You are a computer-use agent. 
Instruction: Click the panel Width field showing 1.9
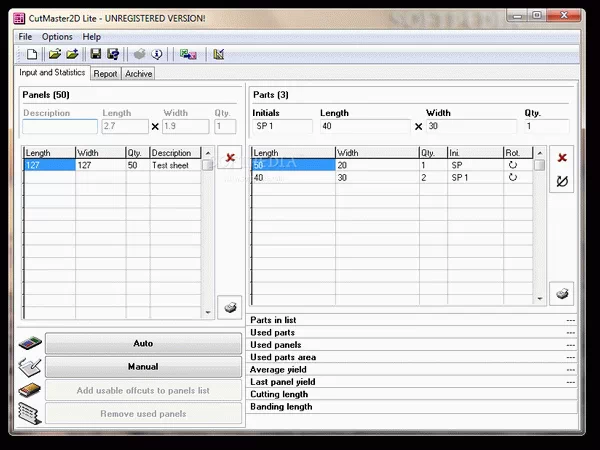186,126
